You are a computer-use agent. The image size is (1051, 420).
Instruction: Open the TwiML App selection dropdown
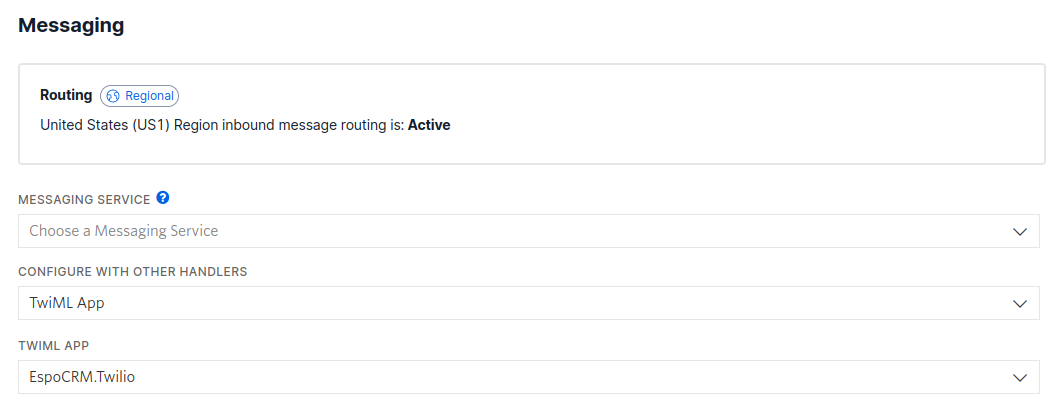click(x=528, y=377)
